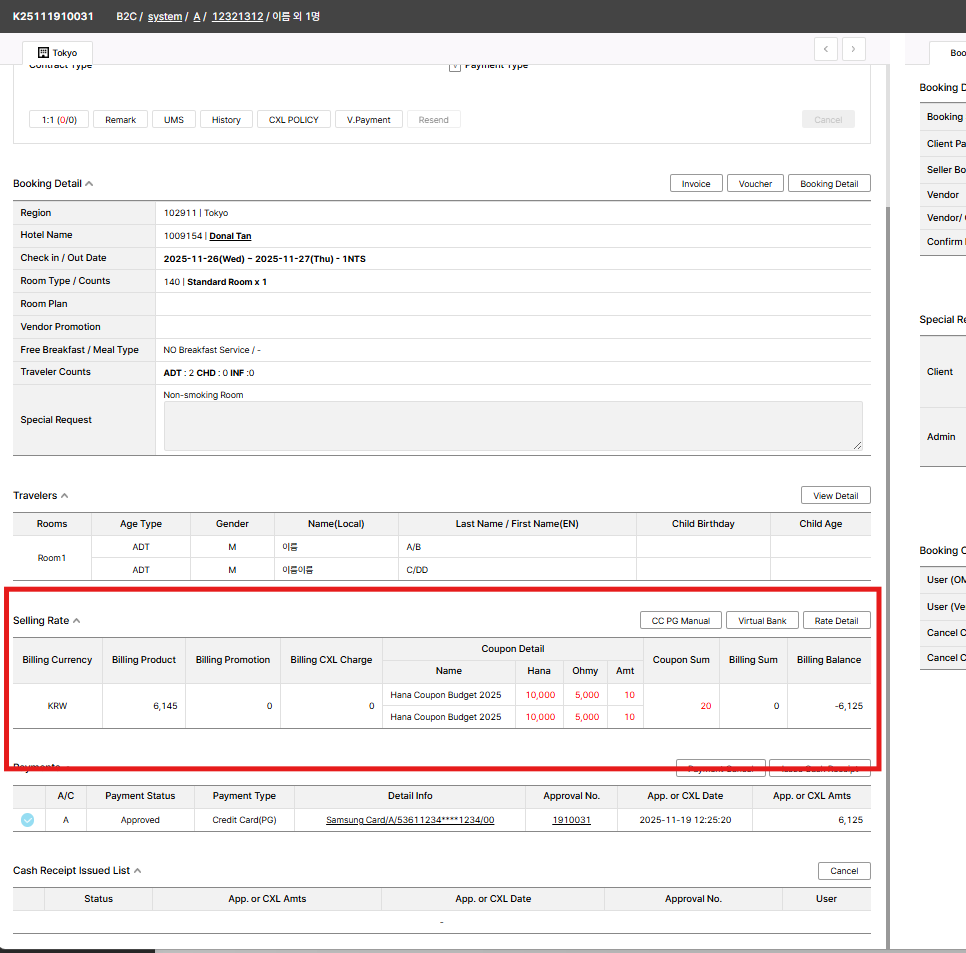Viewport: 966px width, 953px height.
Task: Click approval number 1910031 link
Action: click(571, 820)
